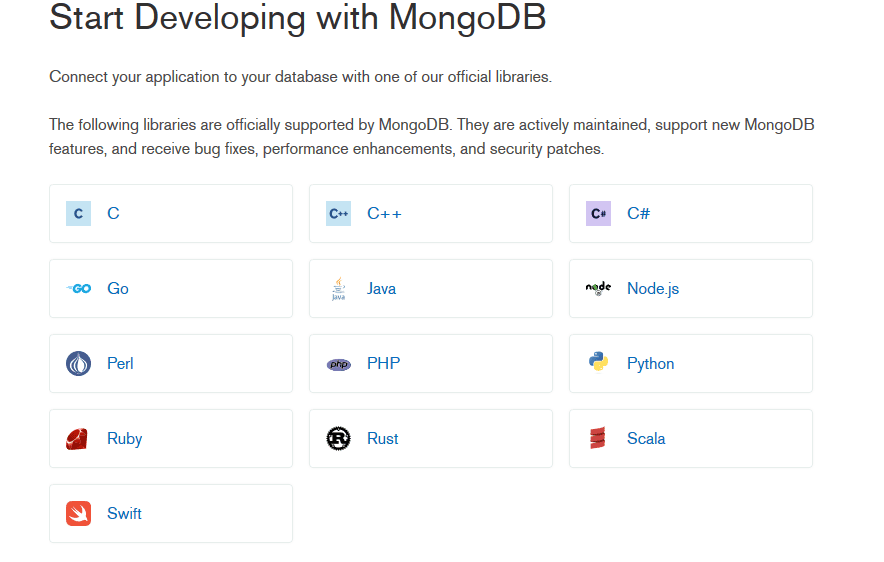Click the Go gopher logo icon
Viewport: 884px width, 562px height.
(78, 288)
